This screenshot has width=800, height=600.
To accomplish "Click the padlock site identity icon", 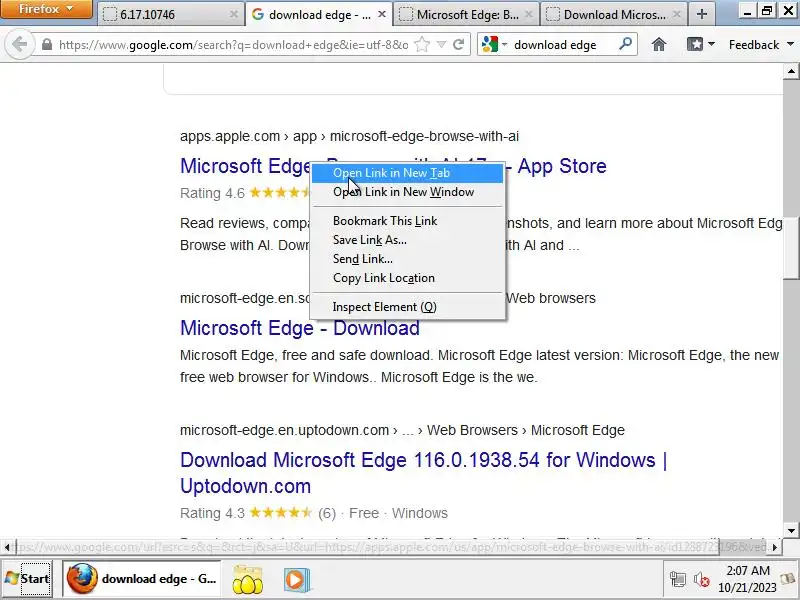I will (47, 45).
